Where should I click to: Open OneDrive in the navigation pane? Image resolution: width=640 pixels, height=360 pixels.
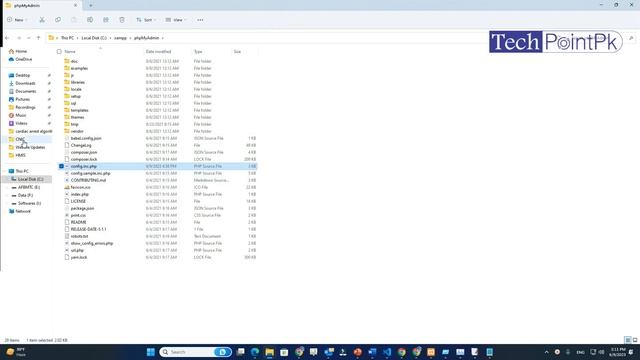[x=24, y=60]
